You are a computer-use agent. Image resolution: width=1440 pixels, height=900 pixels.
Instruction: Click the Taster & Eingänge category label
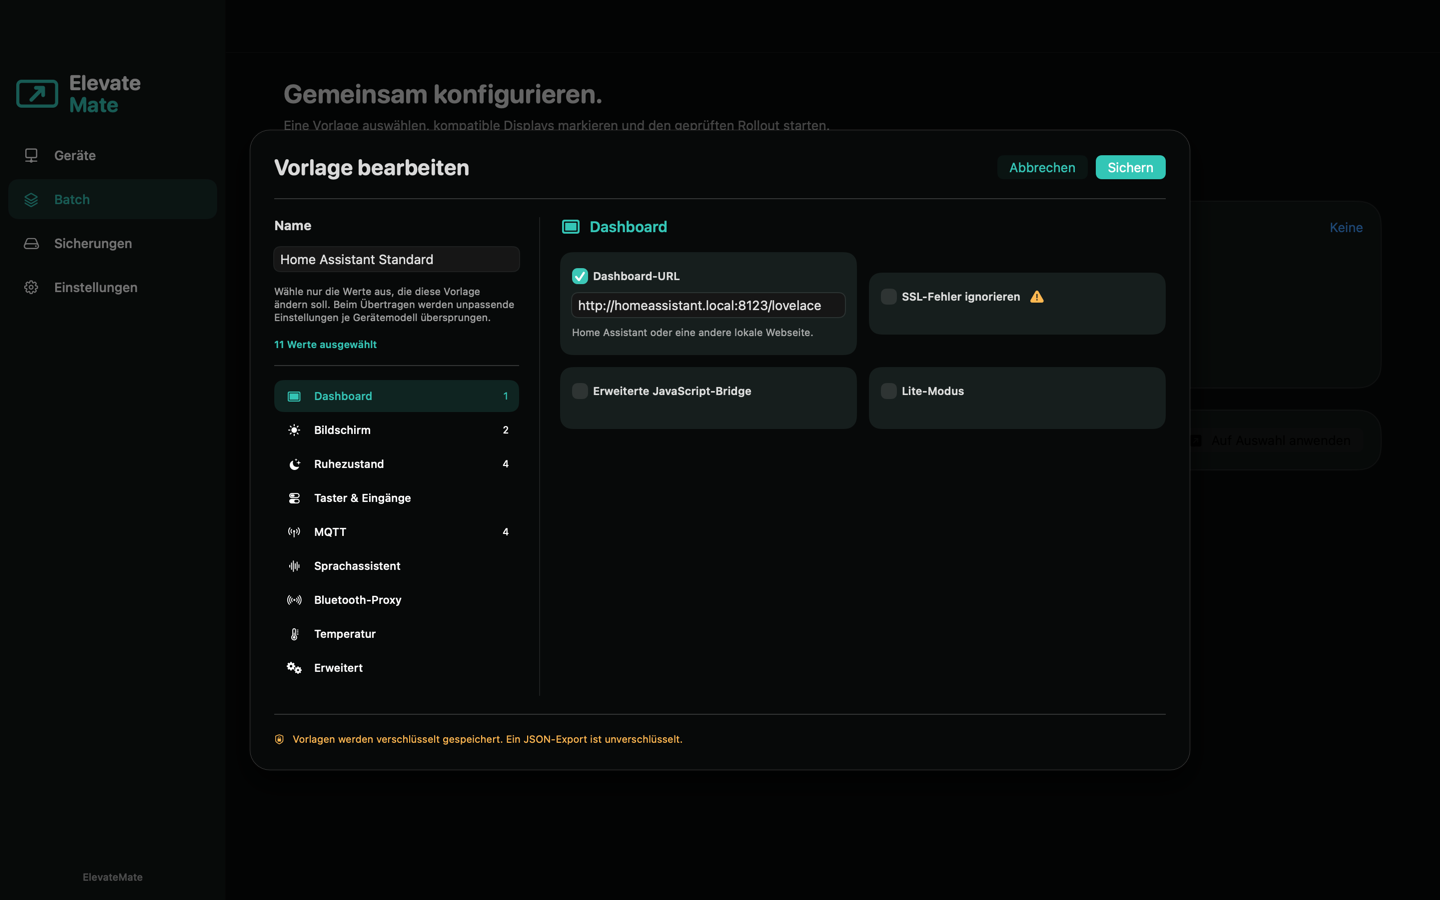(x=362, y=498)
